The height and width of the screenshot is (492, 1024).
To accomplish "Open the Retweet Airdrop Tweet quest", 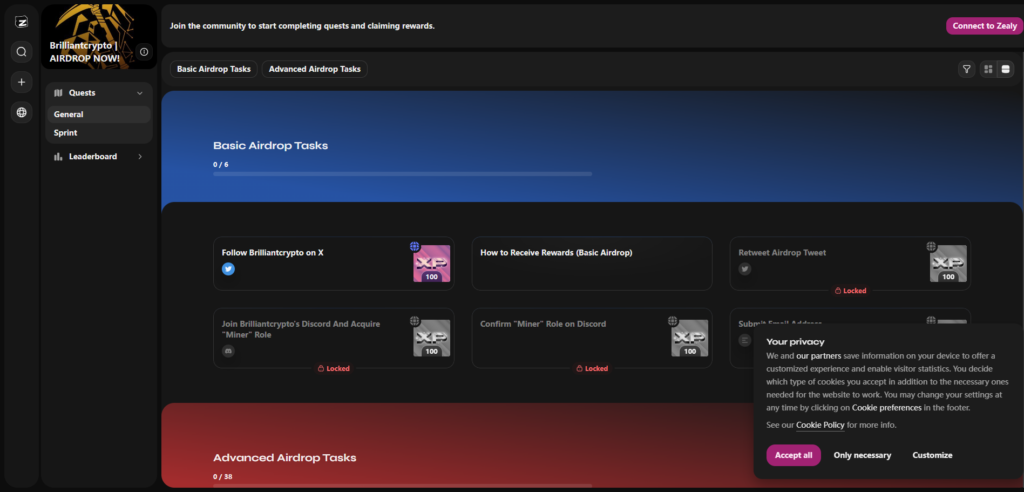I will coord(850,263).
